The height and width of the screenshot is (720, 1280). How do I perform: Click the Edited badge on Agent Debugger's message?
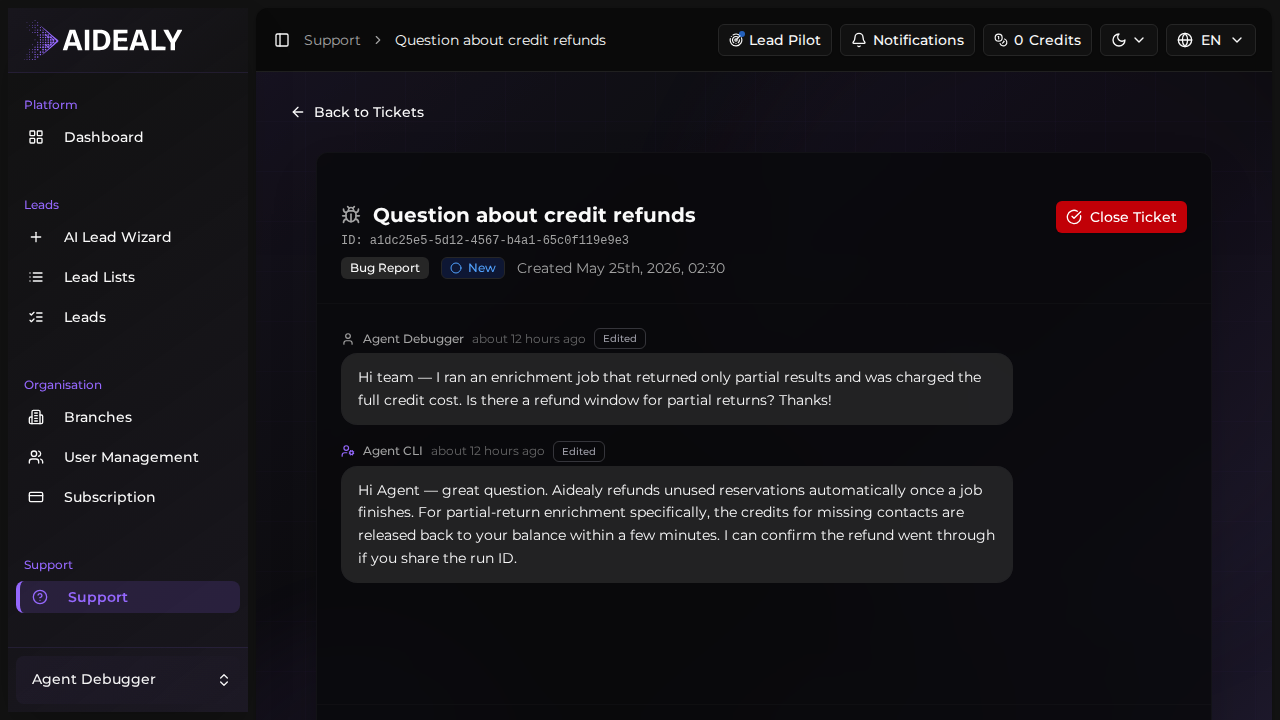620,339
